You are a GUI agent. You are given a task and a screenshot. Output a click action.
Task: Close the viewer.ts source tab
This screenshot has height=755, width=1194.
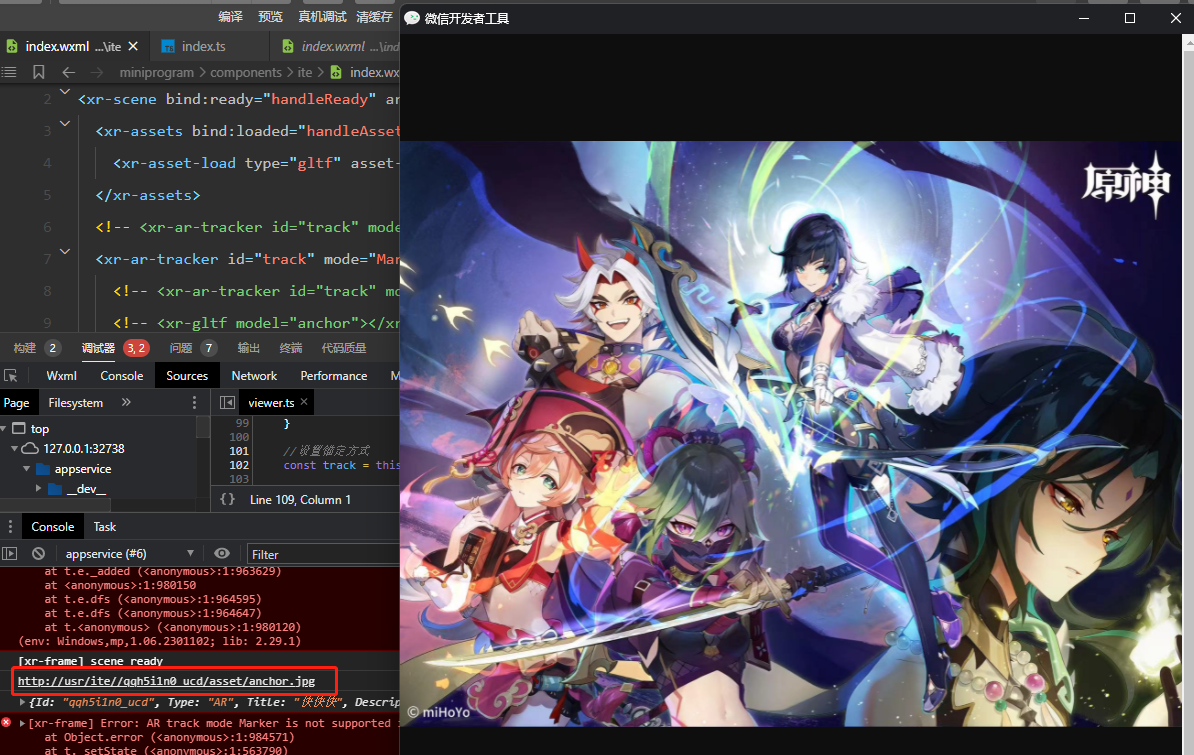(x=304, y=401)
